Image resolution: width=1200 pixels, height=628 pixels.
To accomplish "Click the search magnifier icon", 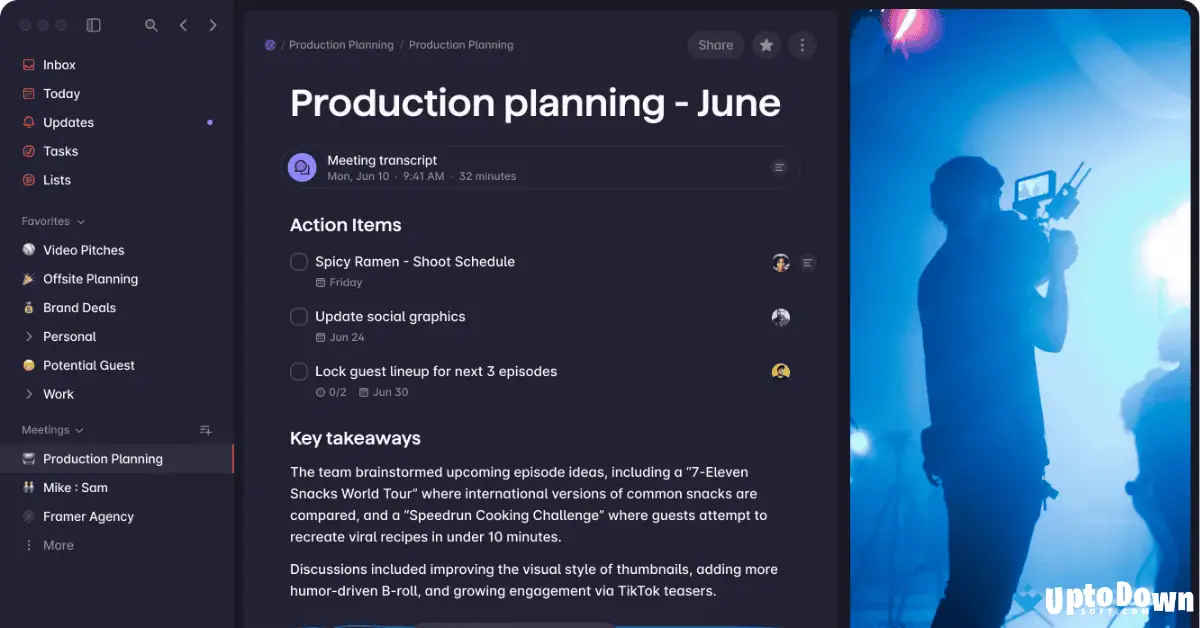I will coord(151,25).
